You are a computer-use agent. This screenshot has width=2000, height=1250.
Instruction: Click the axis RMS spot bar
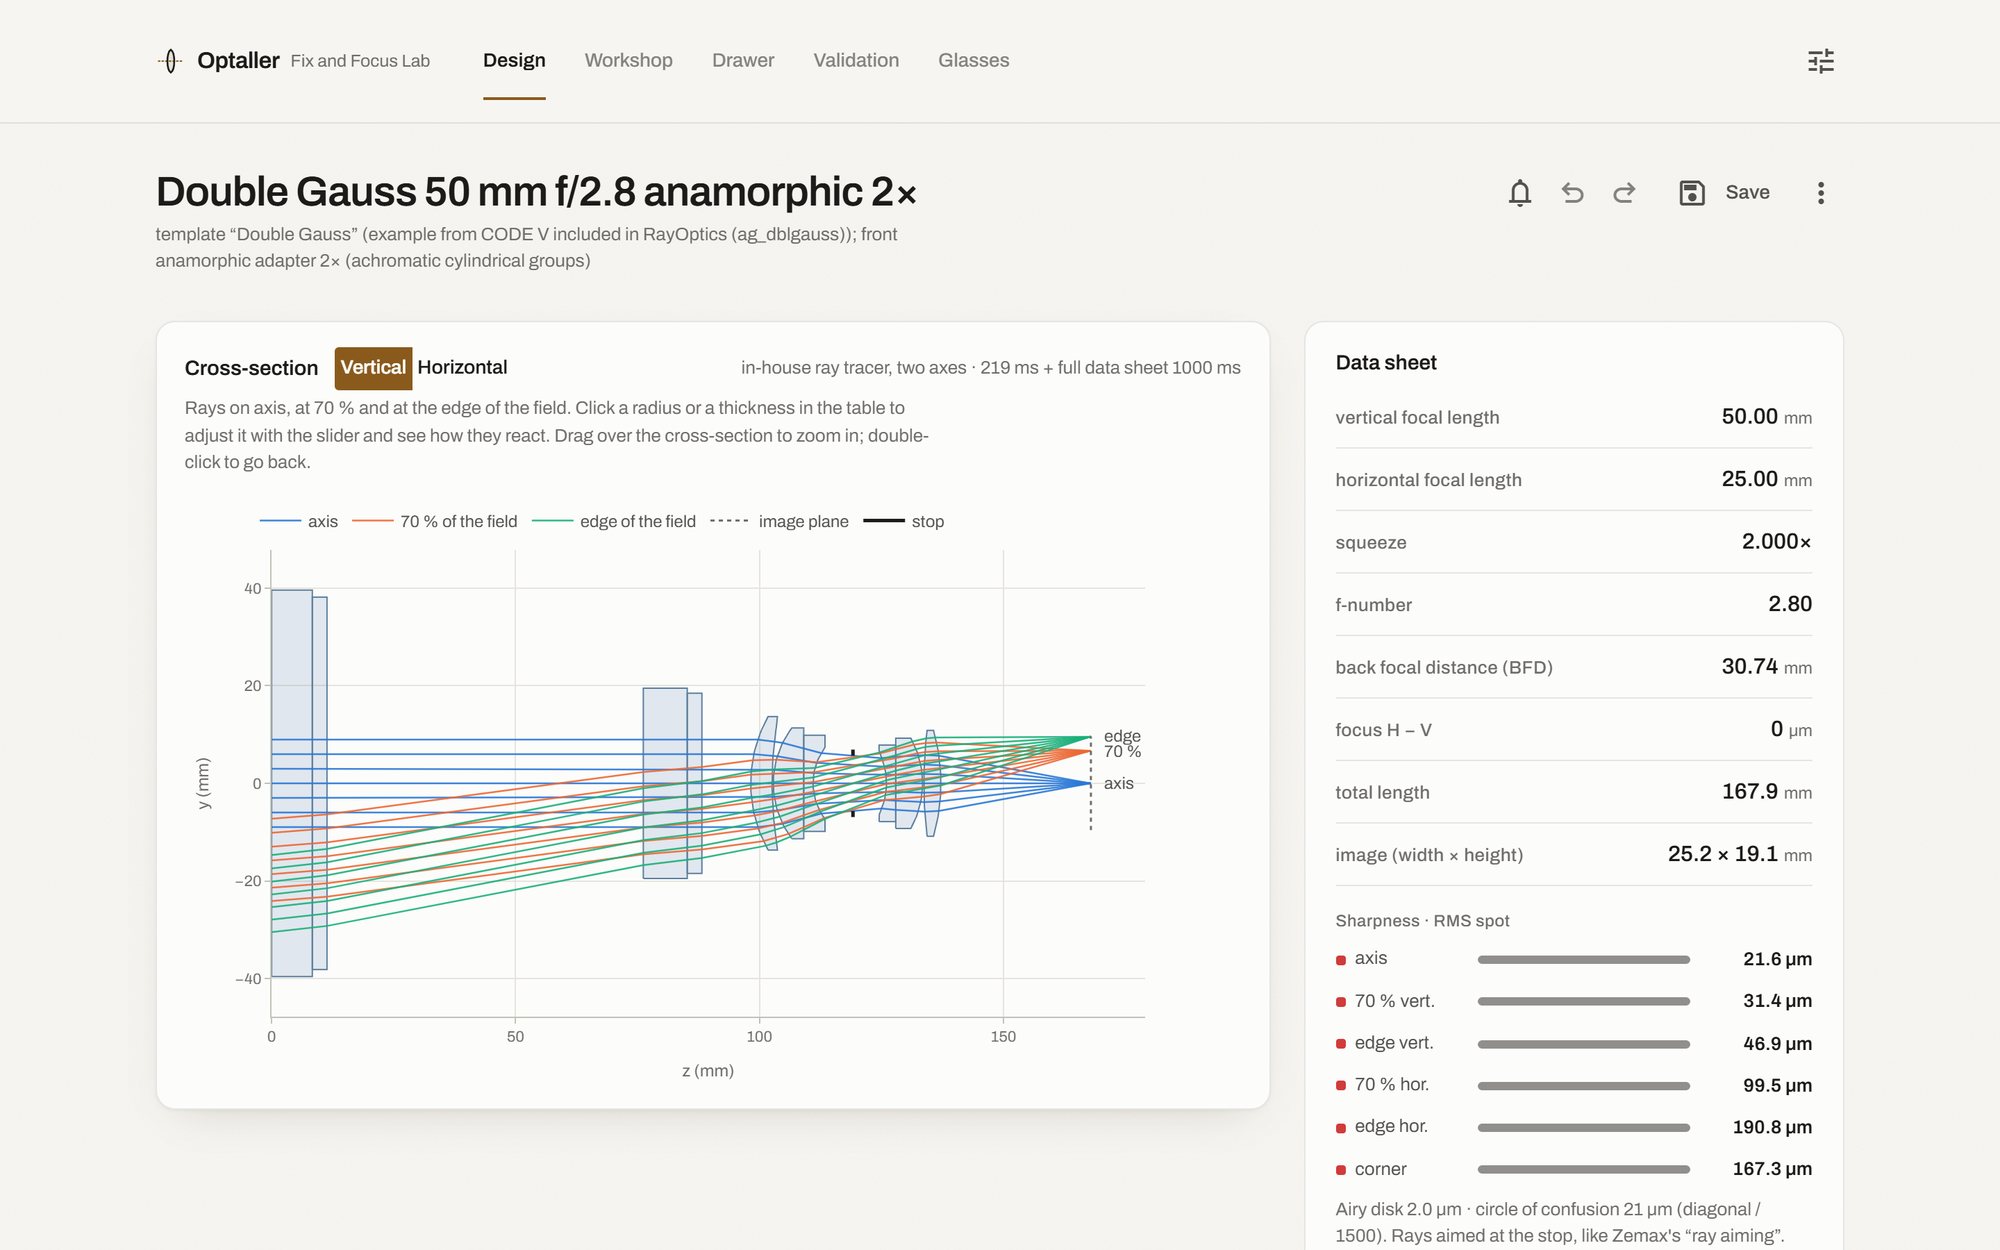[1583, 959]
